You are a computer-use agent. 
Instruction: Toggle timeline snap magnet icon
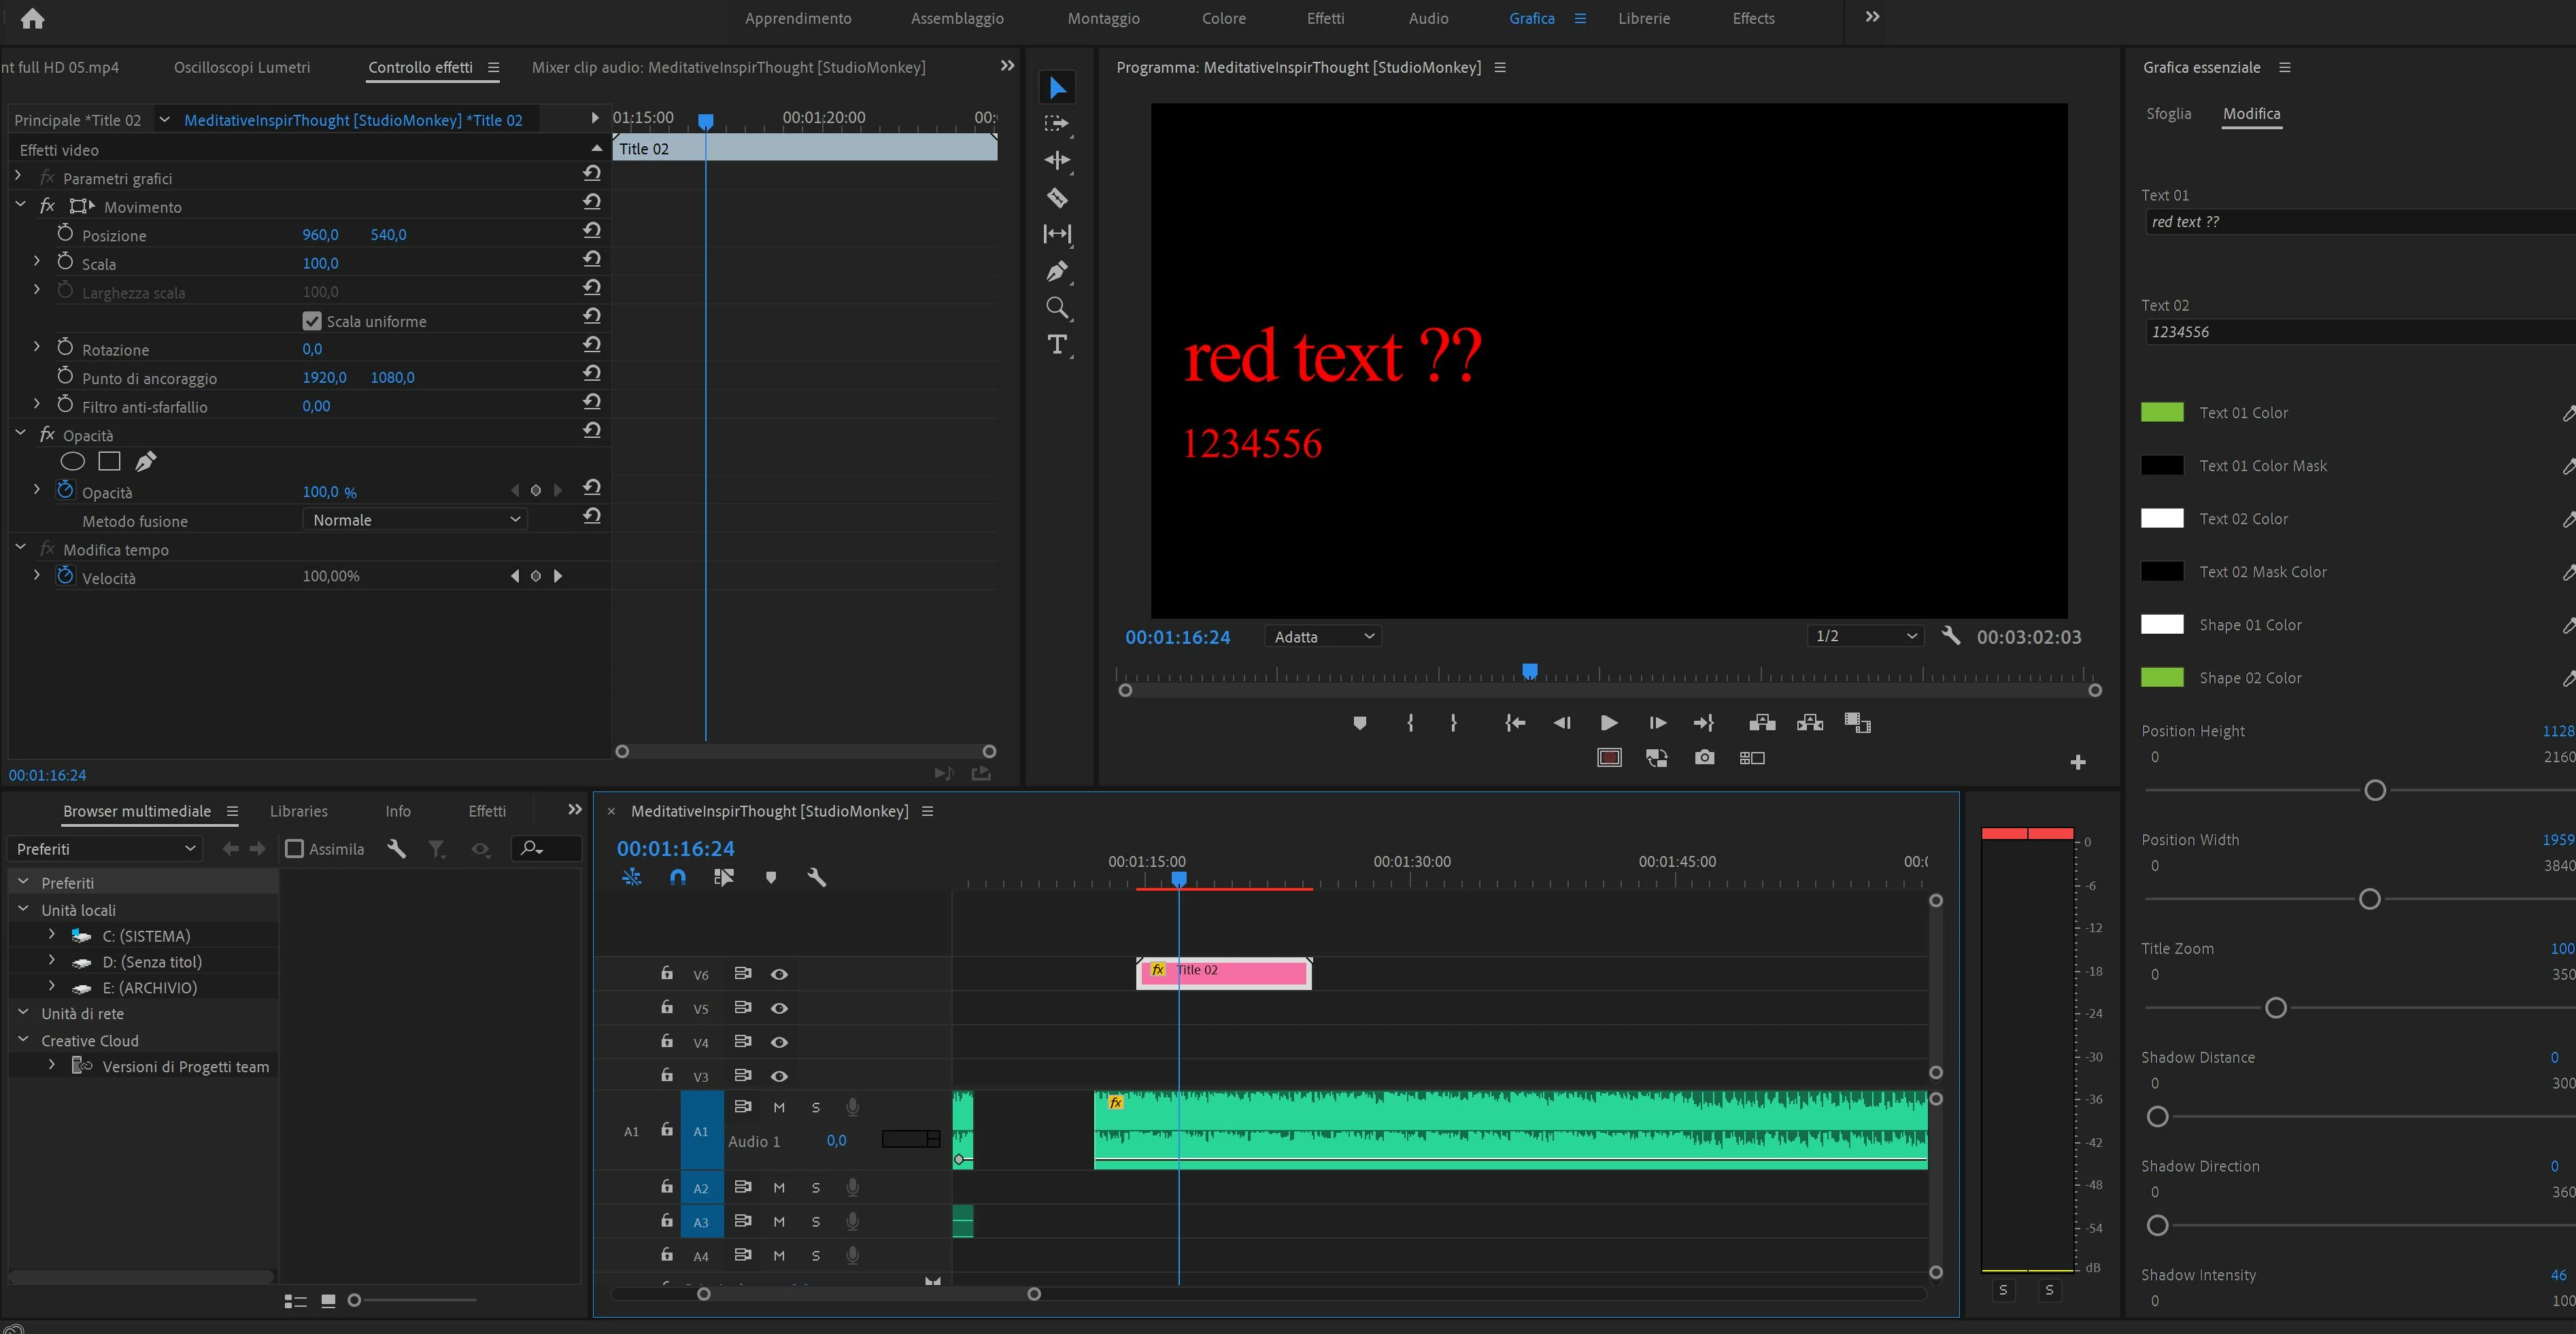(x=678, y=877)
